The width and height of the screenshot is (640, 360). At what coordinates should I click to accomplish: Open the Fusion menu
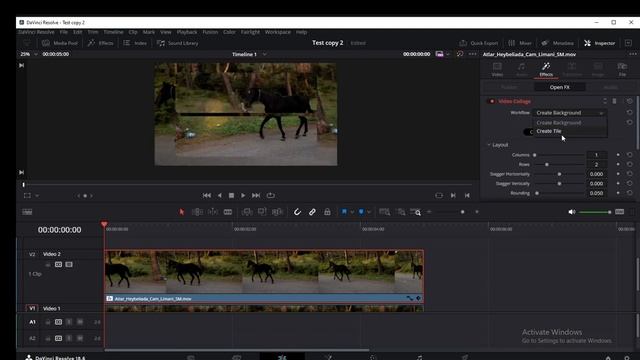tap(210, 32)
